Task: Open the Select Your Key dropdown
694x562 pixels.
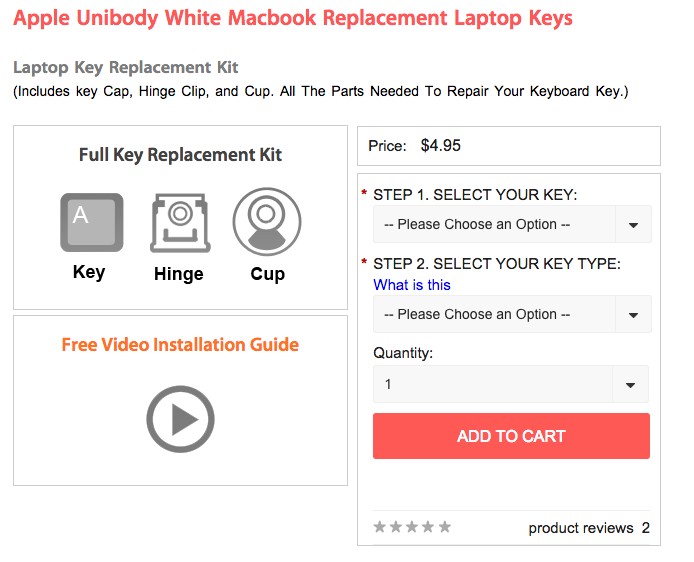Action: [x=512, y=224]
